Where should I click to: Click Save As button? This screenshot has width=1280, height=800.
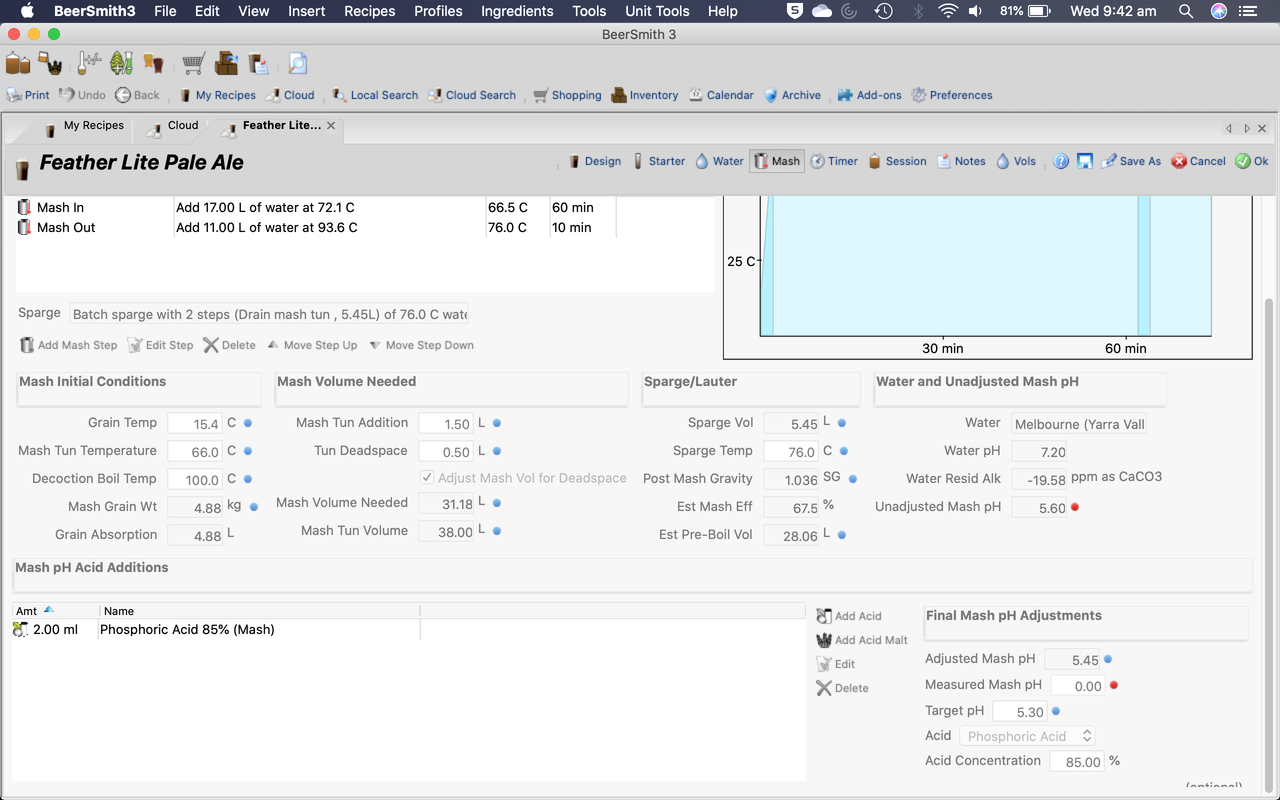click(1131, 161)
